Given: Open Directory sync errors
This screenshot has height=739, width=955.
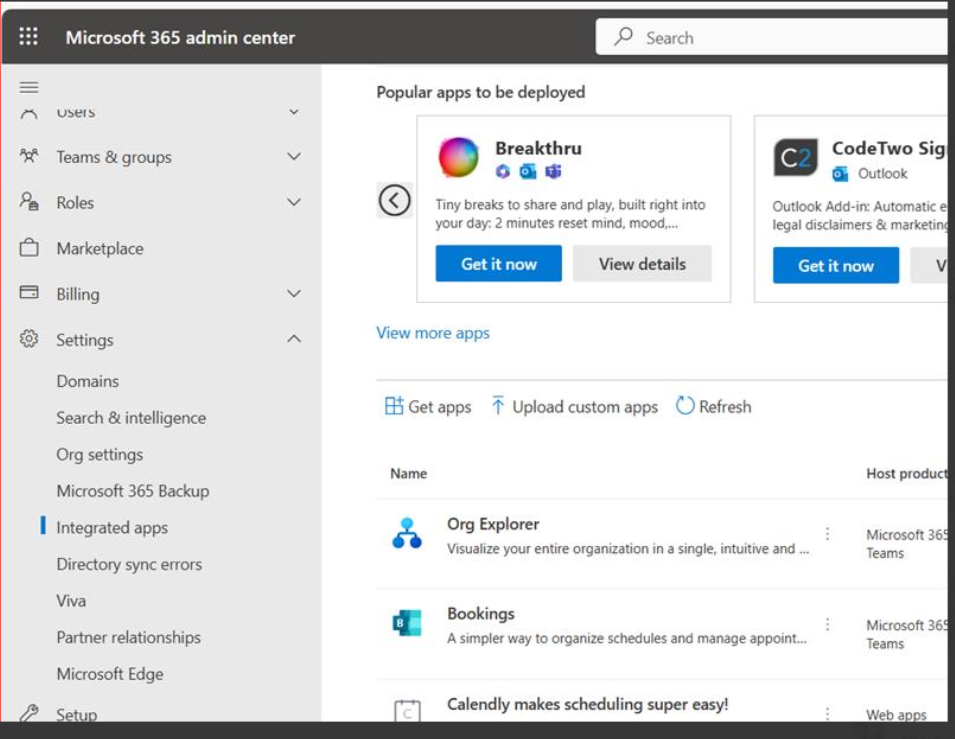Looking at the screenshot, I should (129, 564).
